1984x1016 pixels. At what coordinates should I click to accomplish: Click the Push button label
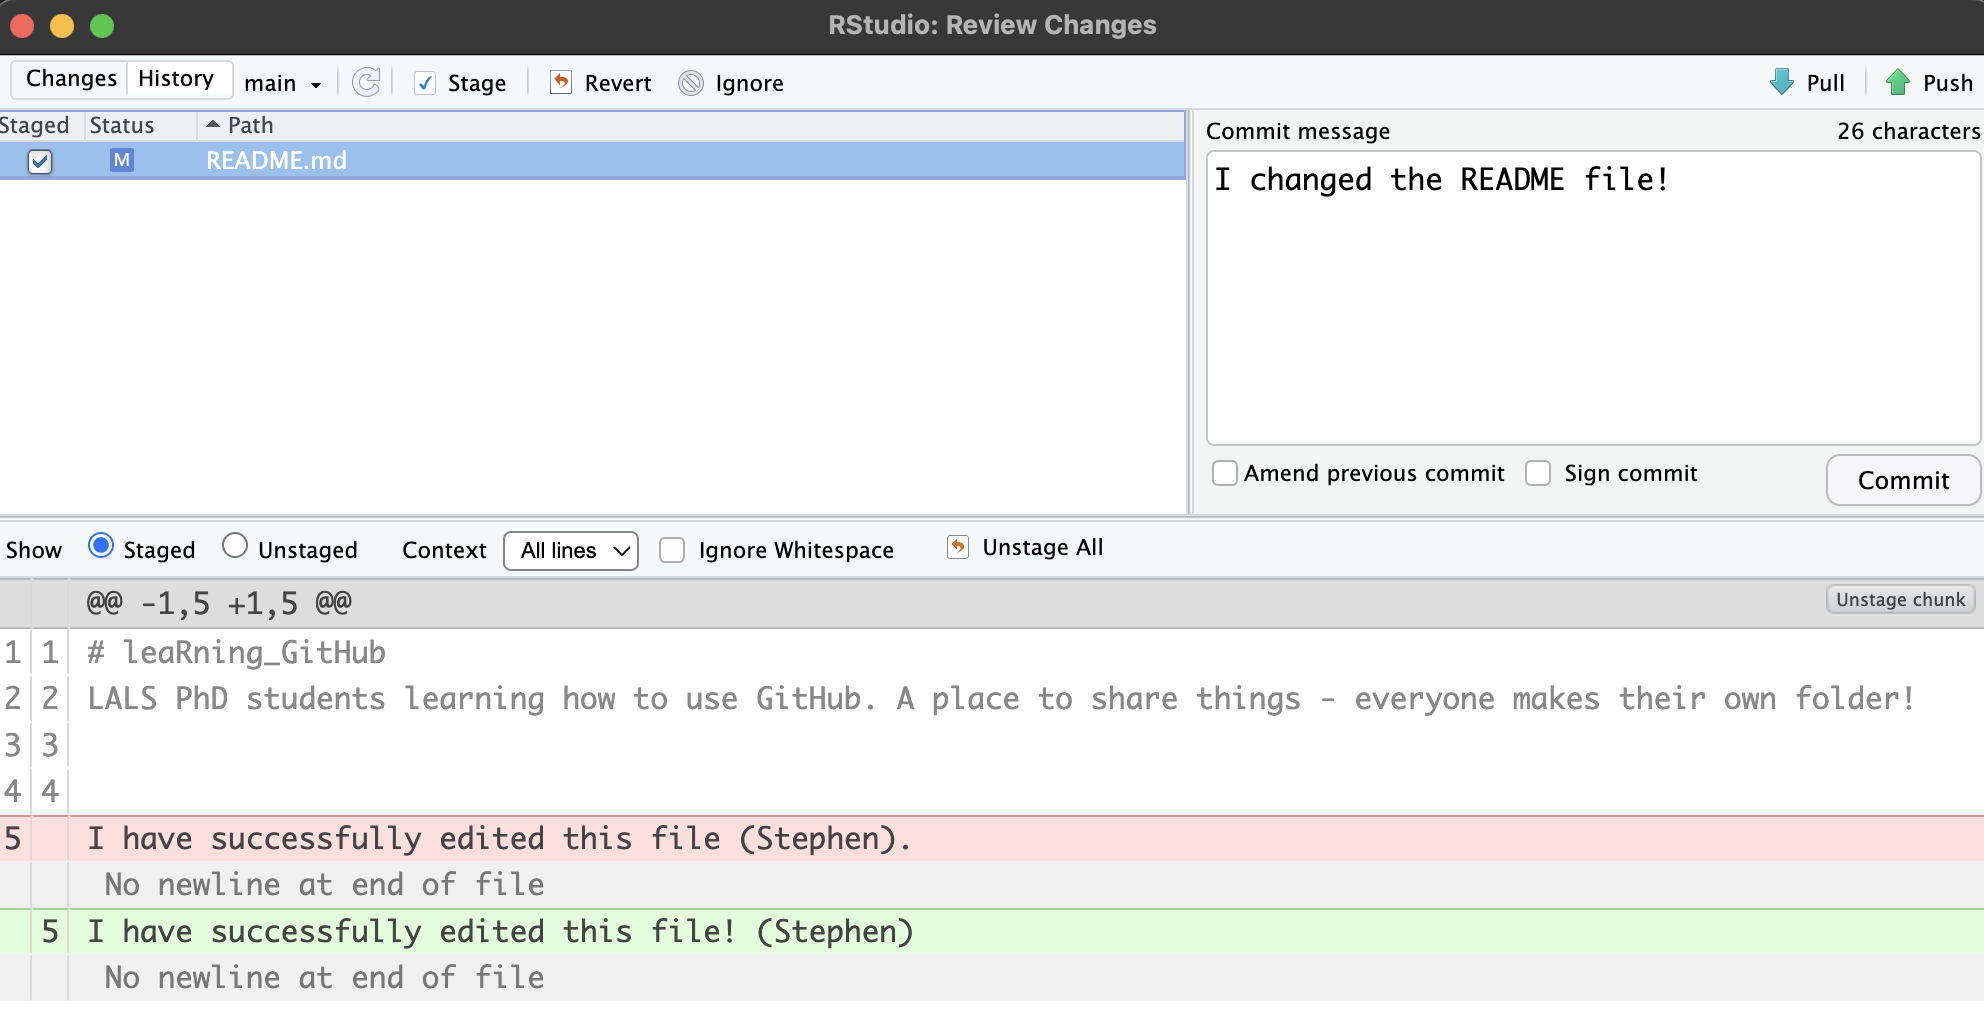1947,83
